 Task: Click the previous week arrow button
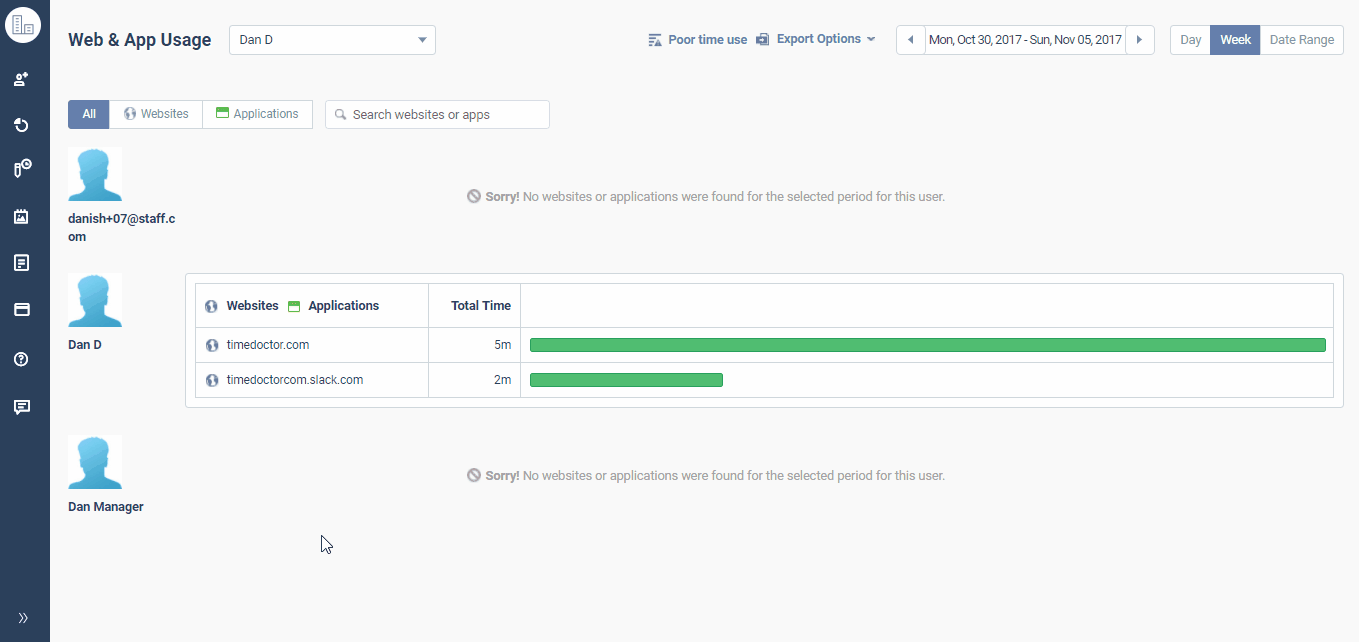pyautogui.click(x=910, y=39)
